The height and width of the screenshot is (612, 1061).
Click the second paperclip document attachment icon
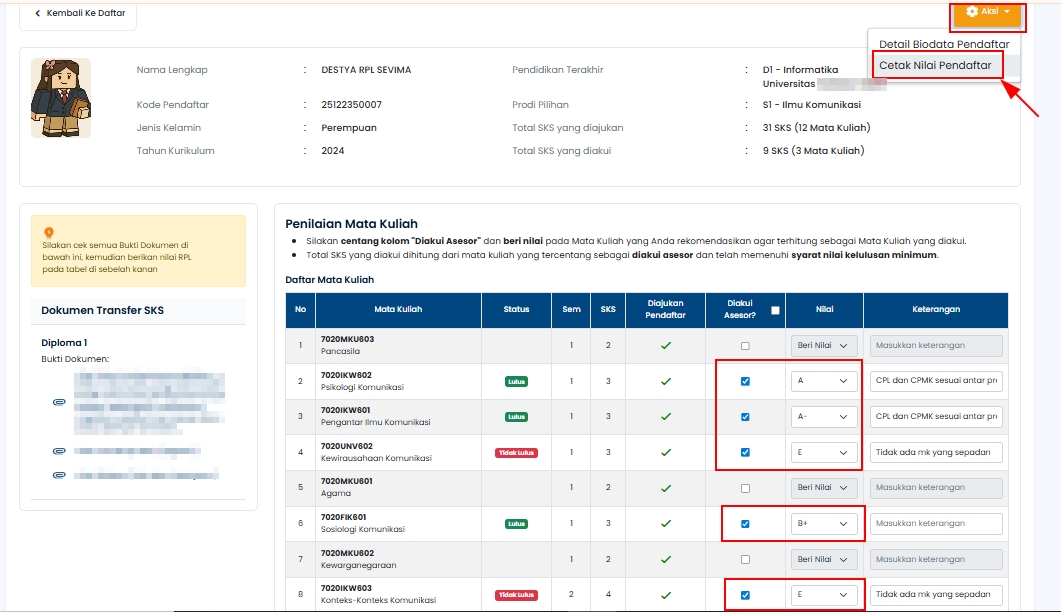coord(60,451)
